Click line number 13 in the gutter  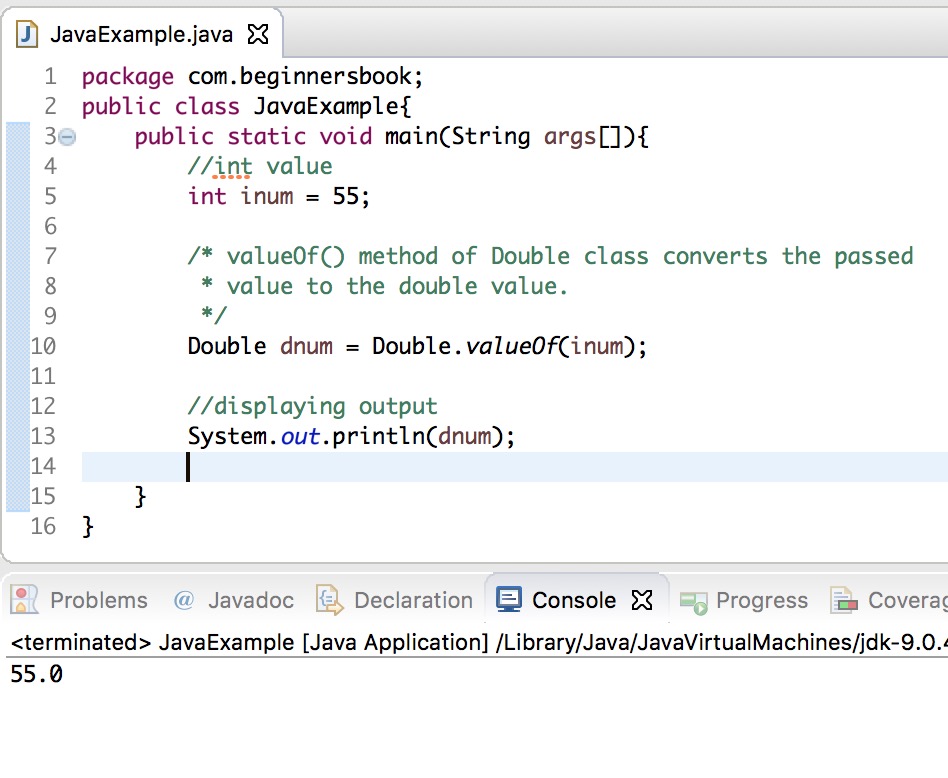pyautogui.click(x=44, y=436)
